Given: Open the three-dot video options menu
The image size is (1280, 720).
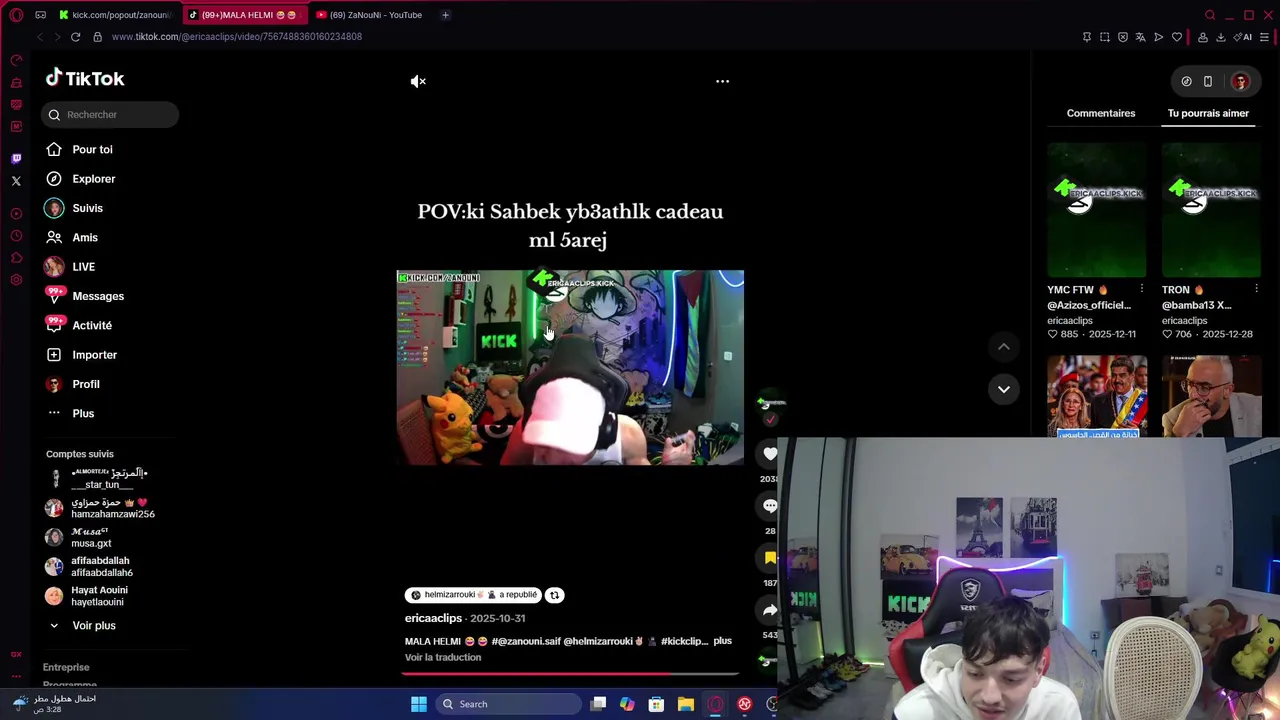Looking at the screenshot, I should click(722, 81).
